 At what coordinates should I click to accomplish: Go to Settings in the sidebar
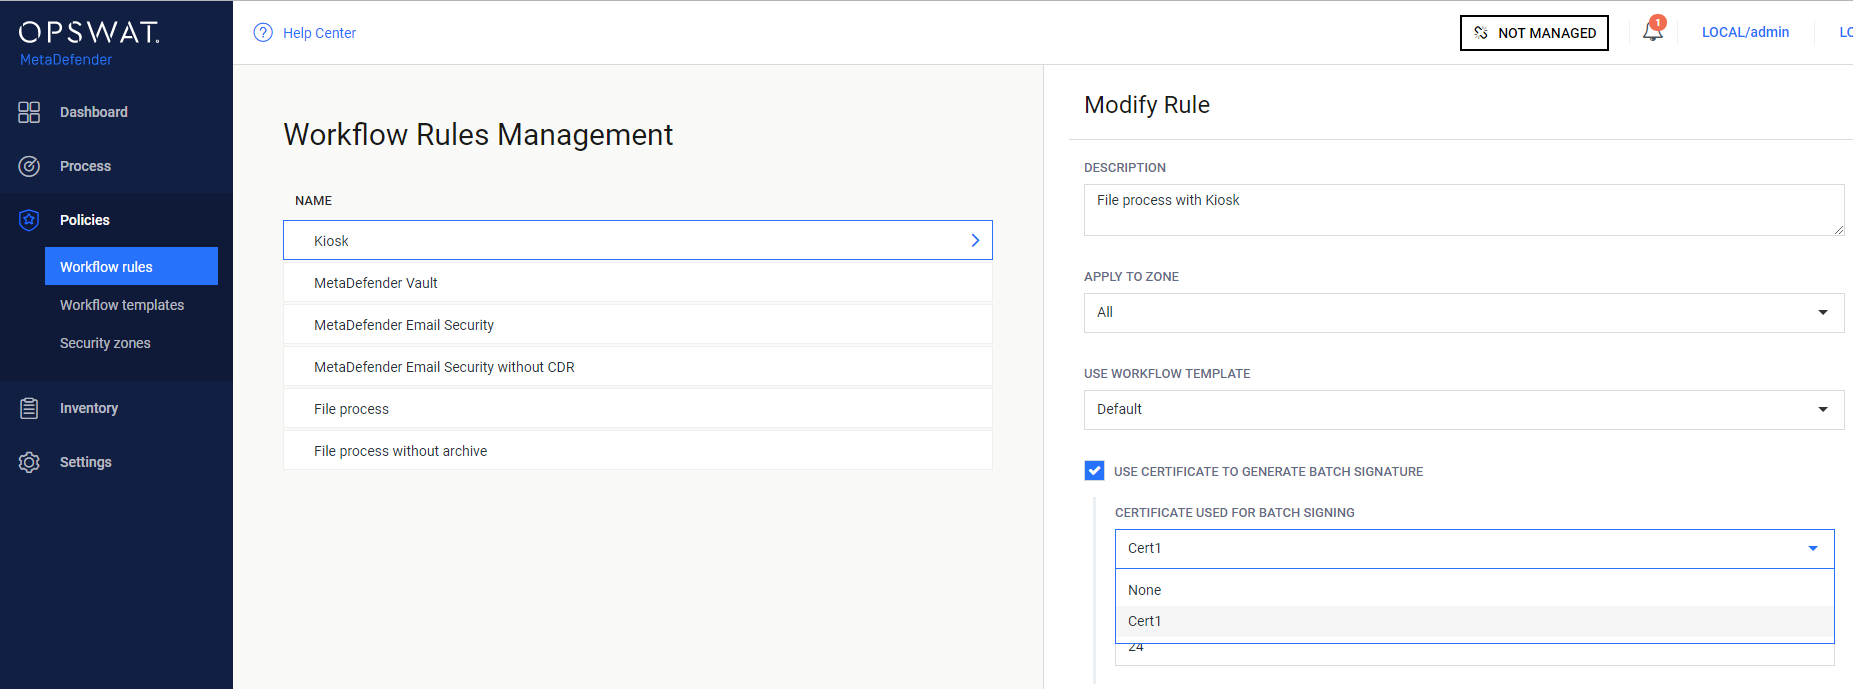pyautogui.click(x=86, y=462)
